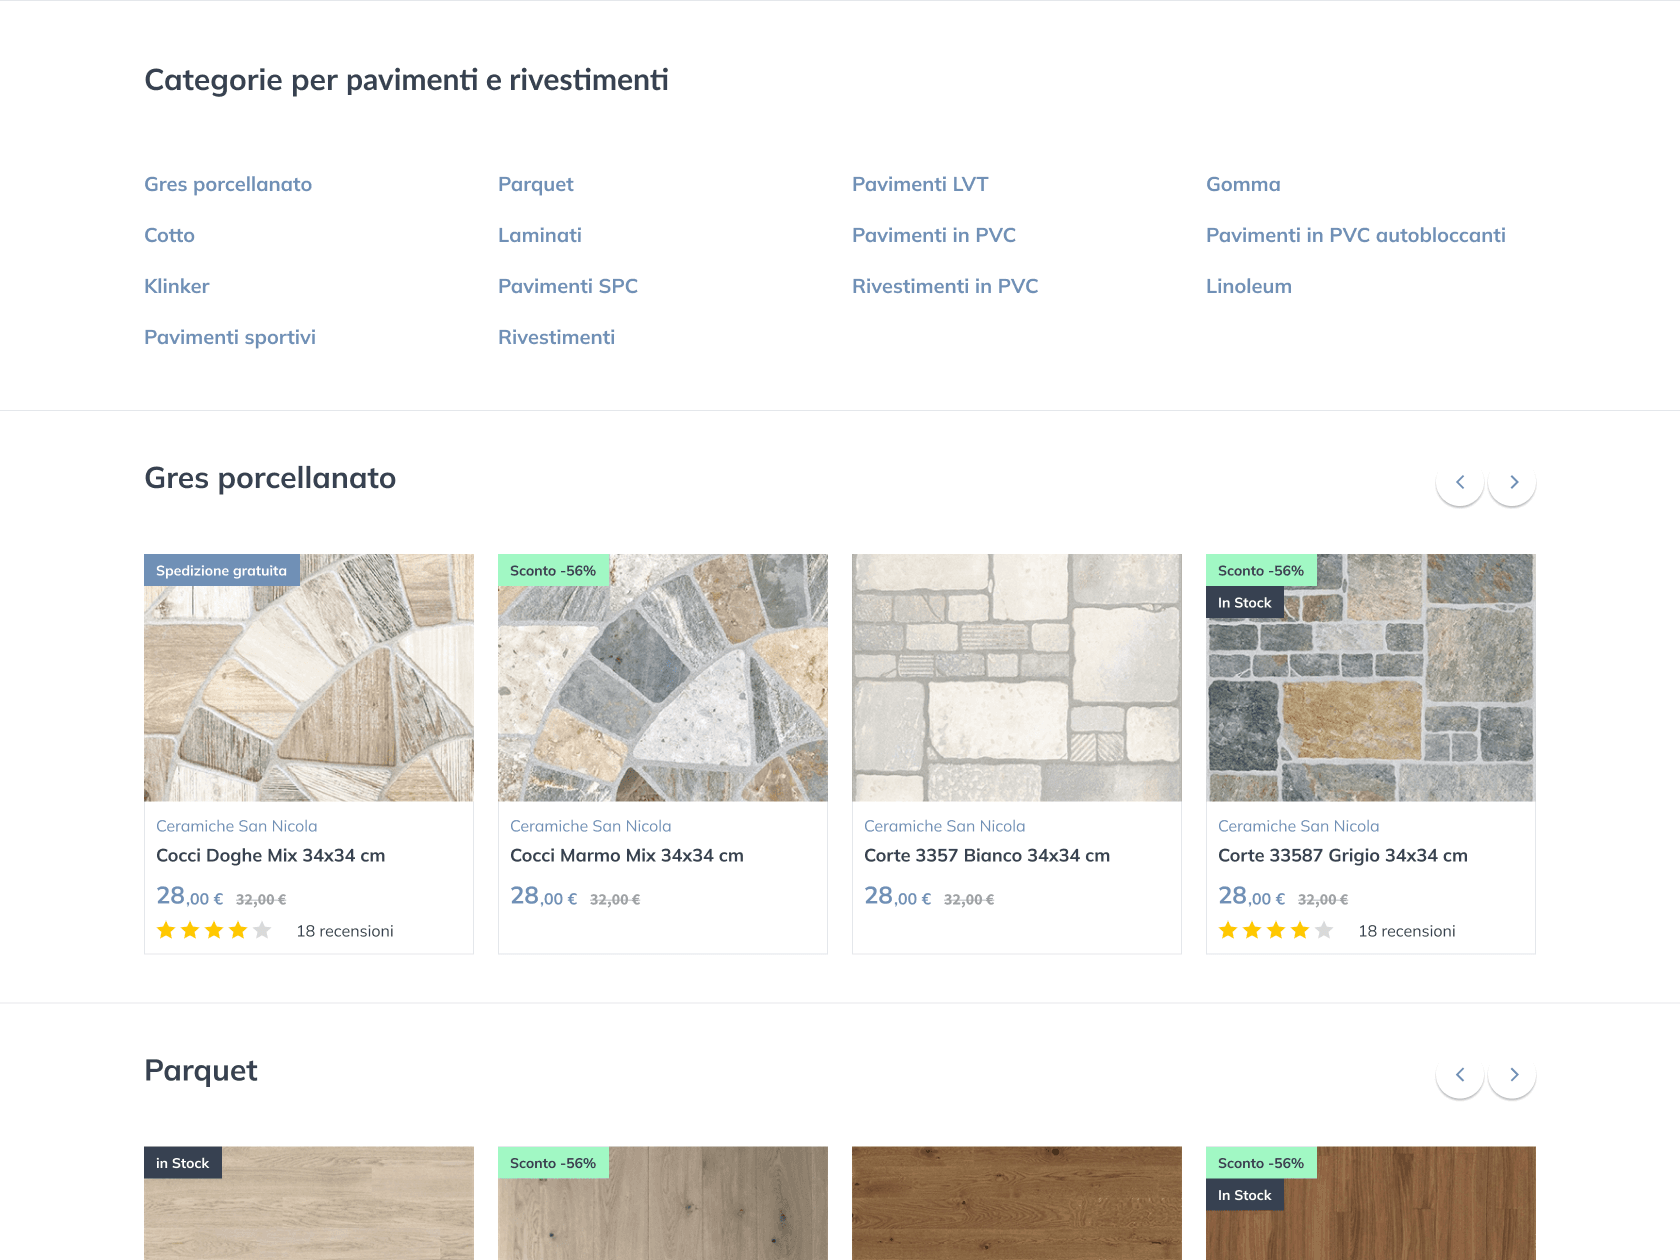This screenshot has height=1260, width=1680.
Task: Click Ceramiche San Nicola brand on Cocci Marmo
Action: point(590,826)
